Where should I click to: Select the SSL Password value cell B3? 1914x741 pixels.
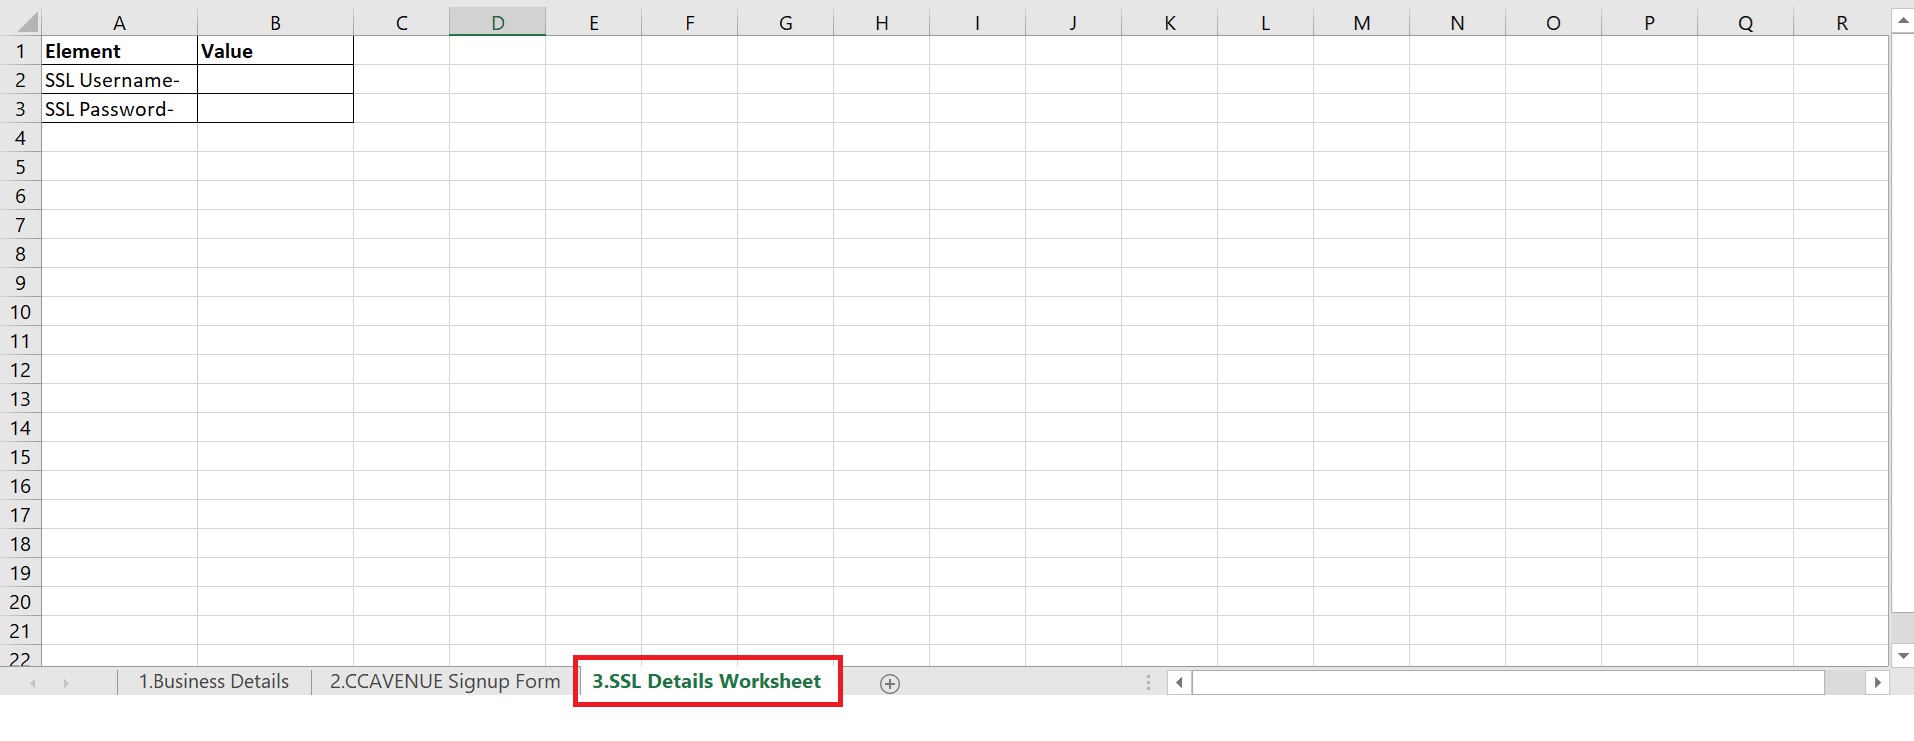pyautogui.click(x=275, y=109)
